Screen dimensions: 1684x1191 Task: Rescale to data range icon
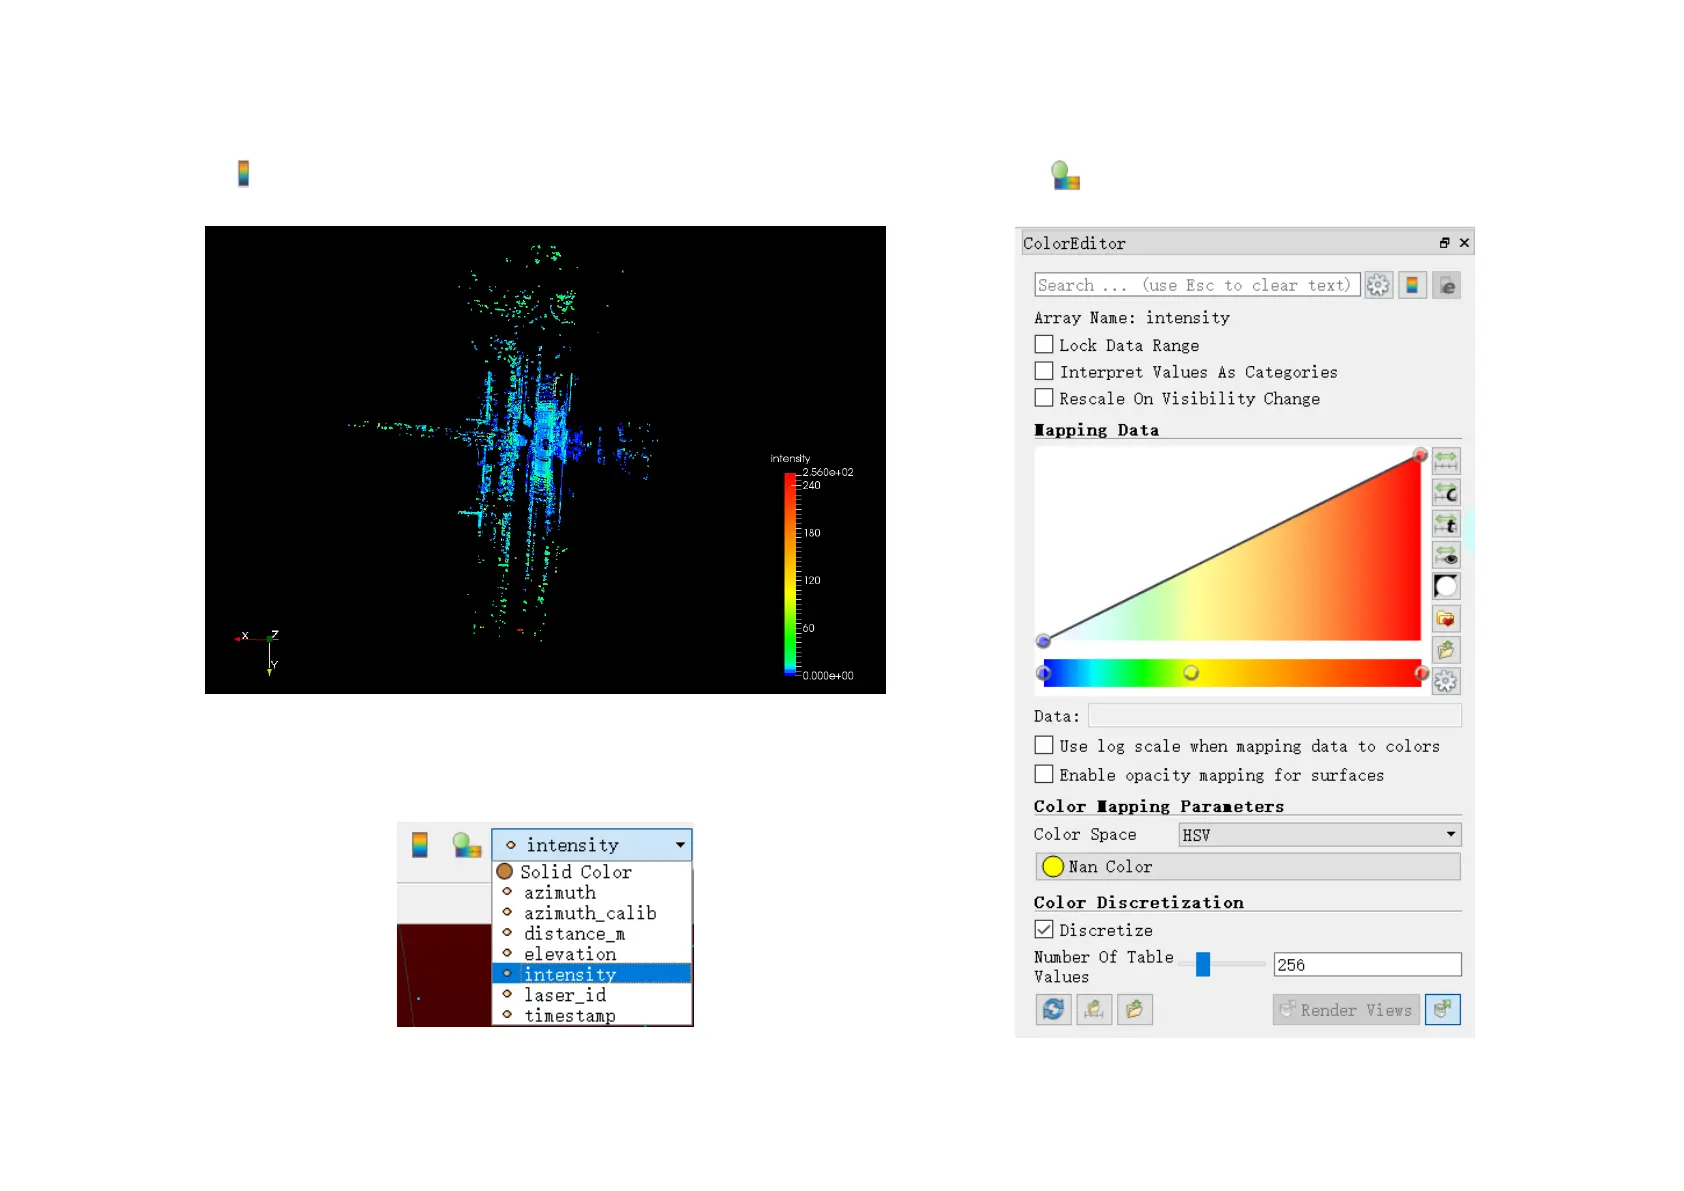click(1446, 461)
